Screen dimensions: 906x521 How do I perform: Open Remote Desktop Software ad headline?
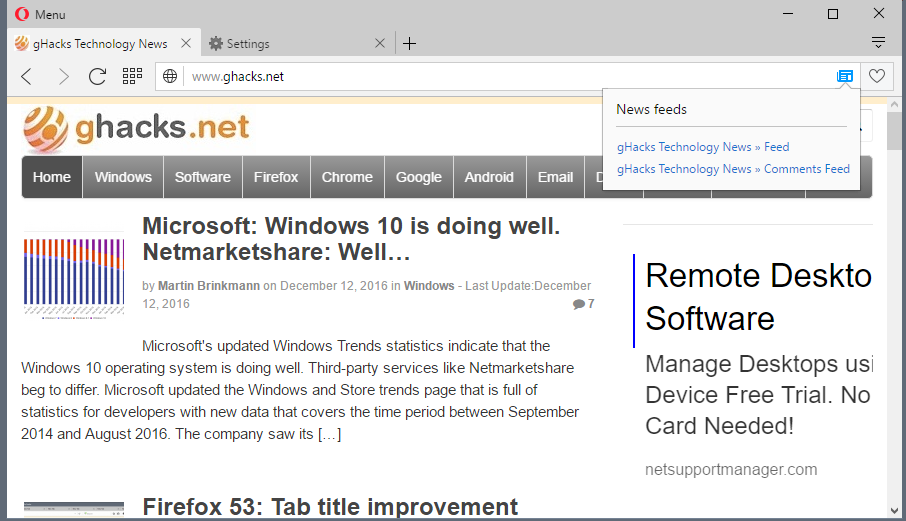pos(759,297)
